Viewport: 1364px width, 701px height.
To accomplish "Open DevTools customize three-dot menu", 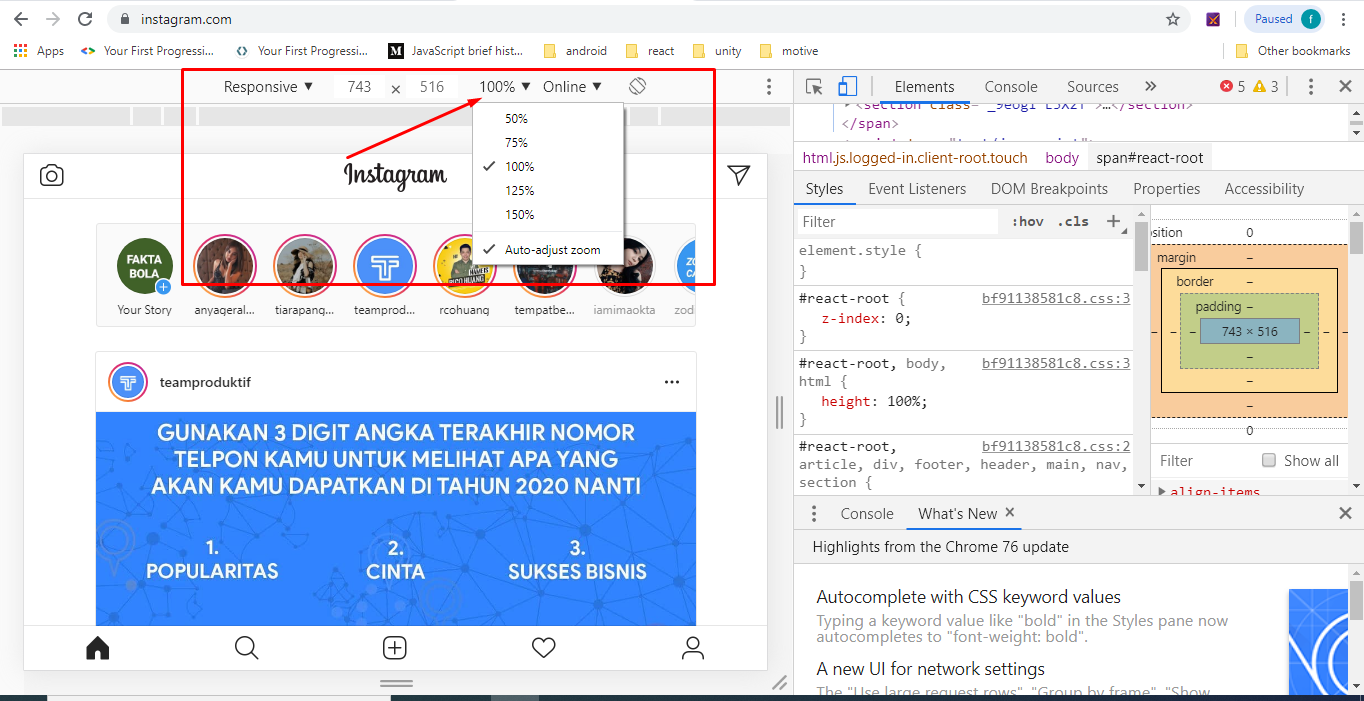I will pos(1311,87).
